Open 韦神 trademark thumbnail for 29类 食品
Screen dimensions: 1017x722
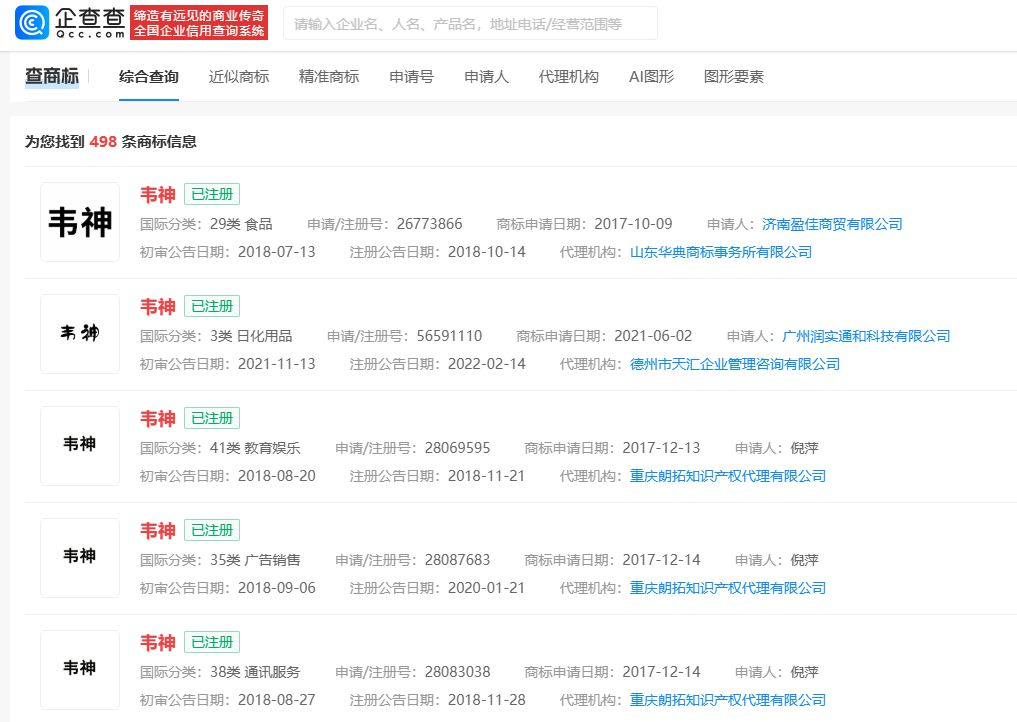pos(80,222)
